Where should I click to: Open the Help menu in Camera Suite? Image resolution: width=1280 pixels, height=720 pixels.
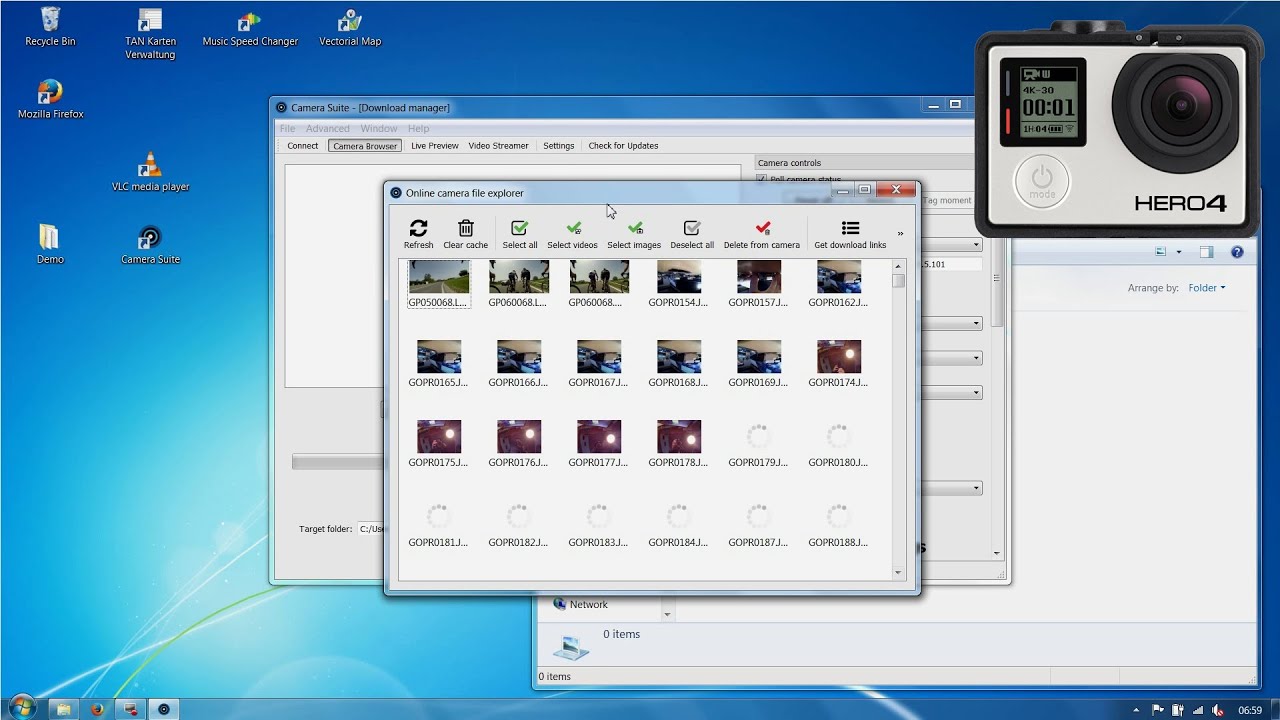click(418, 128)
